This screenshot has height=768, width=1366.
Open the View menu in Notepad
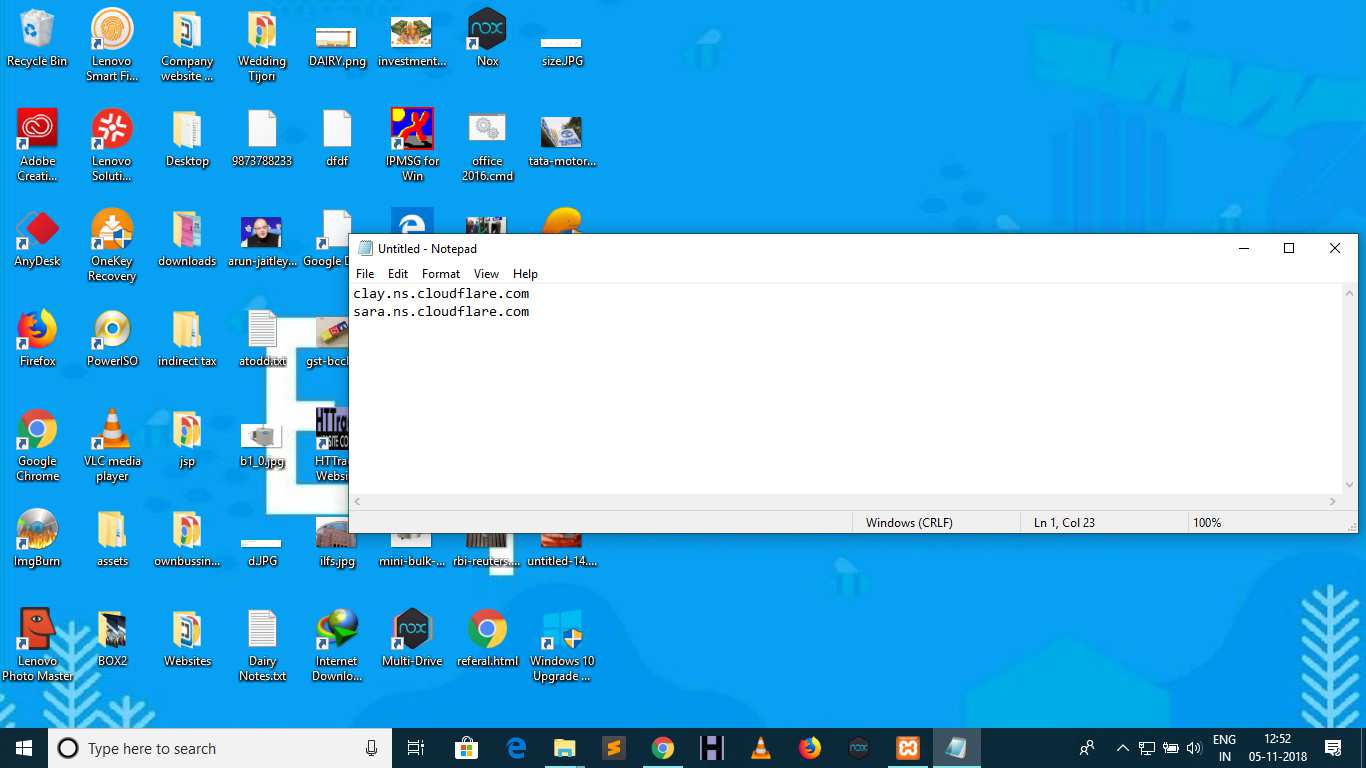pos(486,274)
